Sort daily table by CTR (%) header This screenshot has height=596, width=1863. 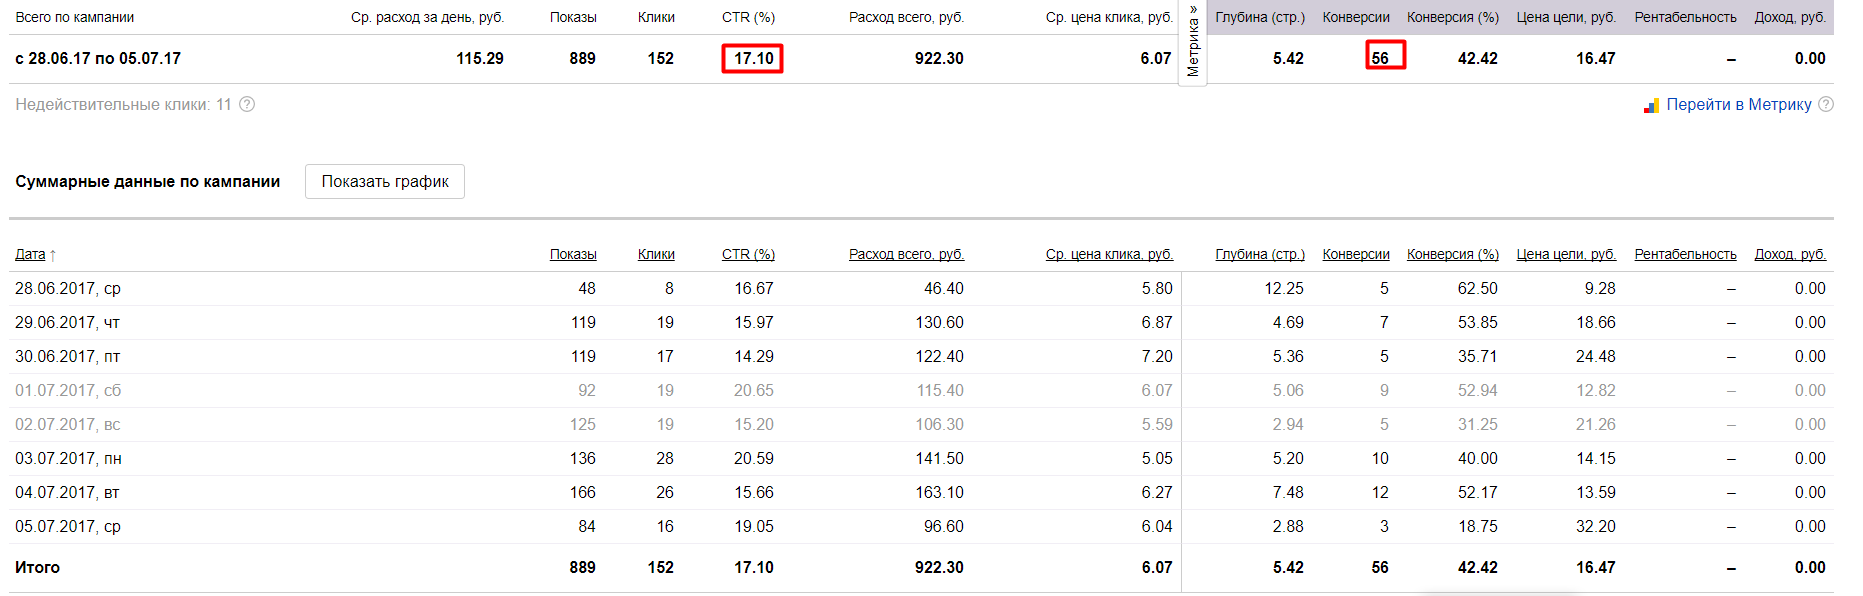748,254
